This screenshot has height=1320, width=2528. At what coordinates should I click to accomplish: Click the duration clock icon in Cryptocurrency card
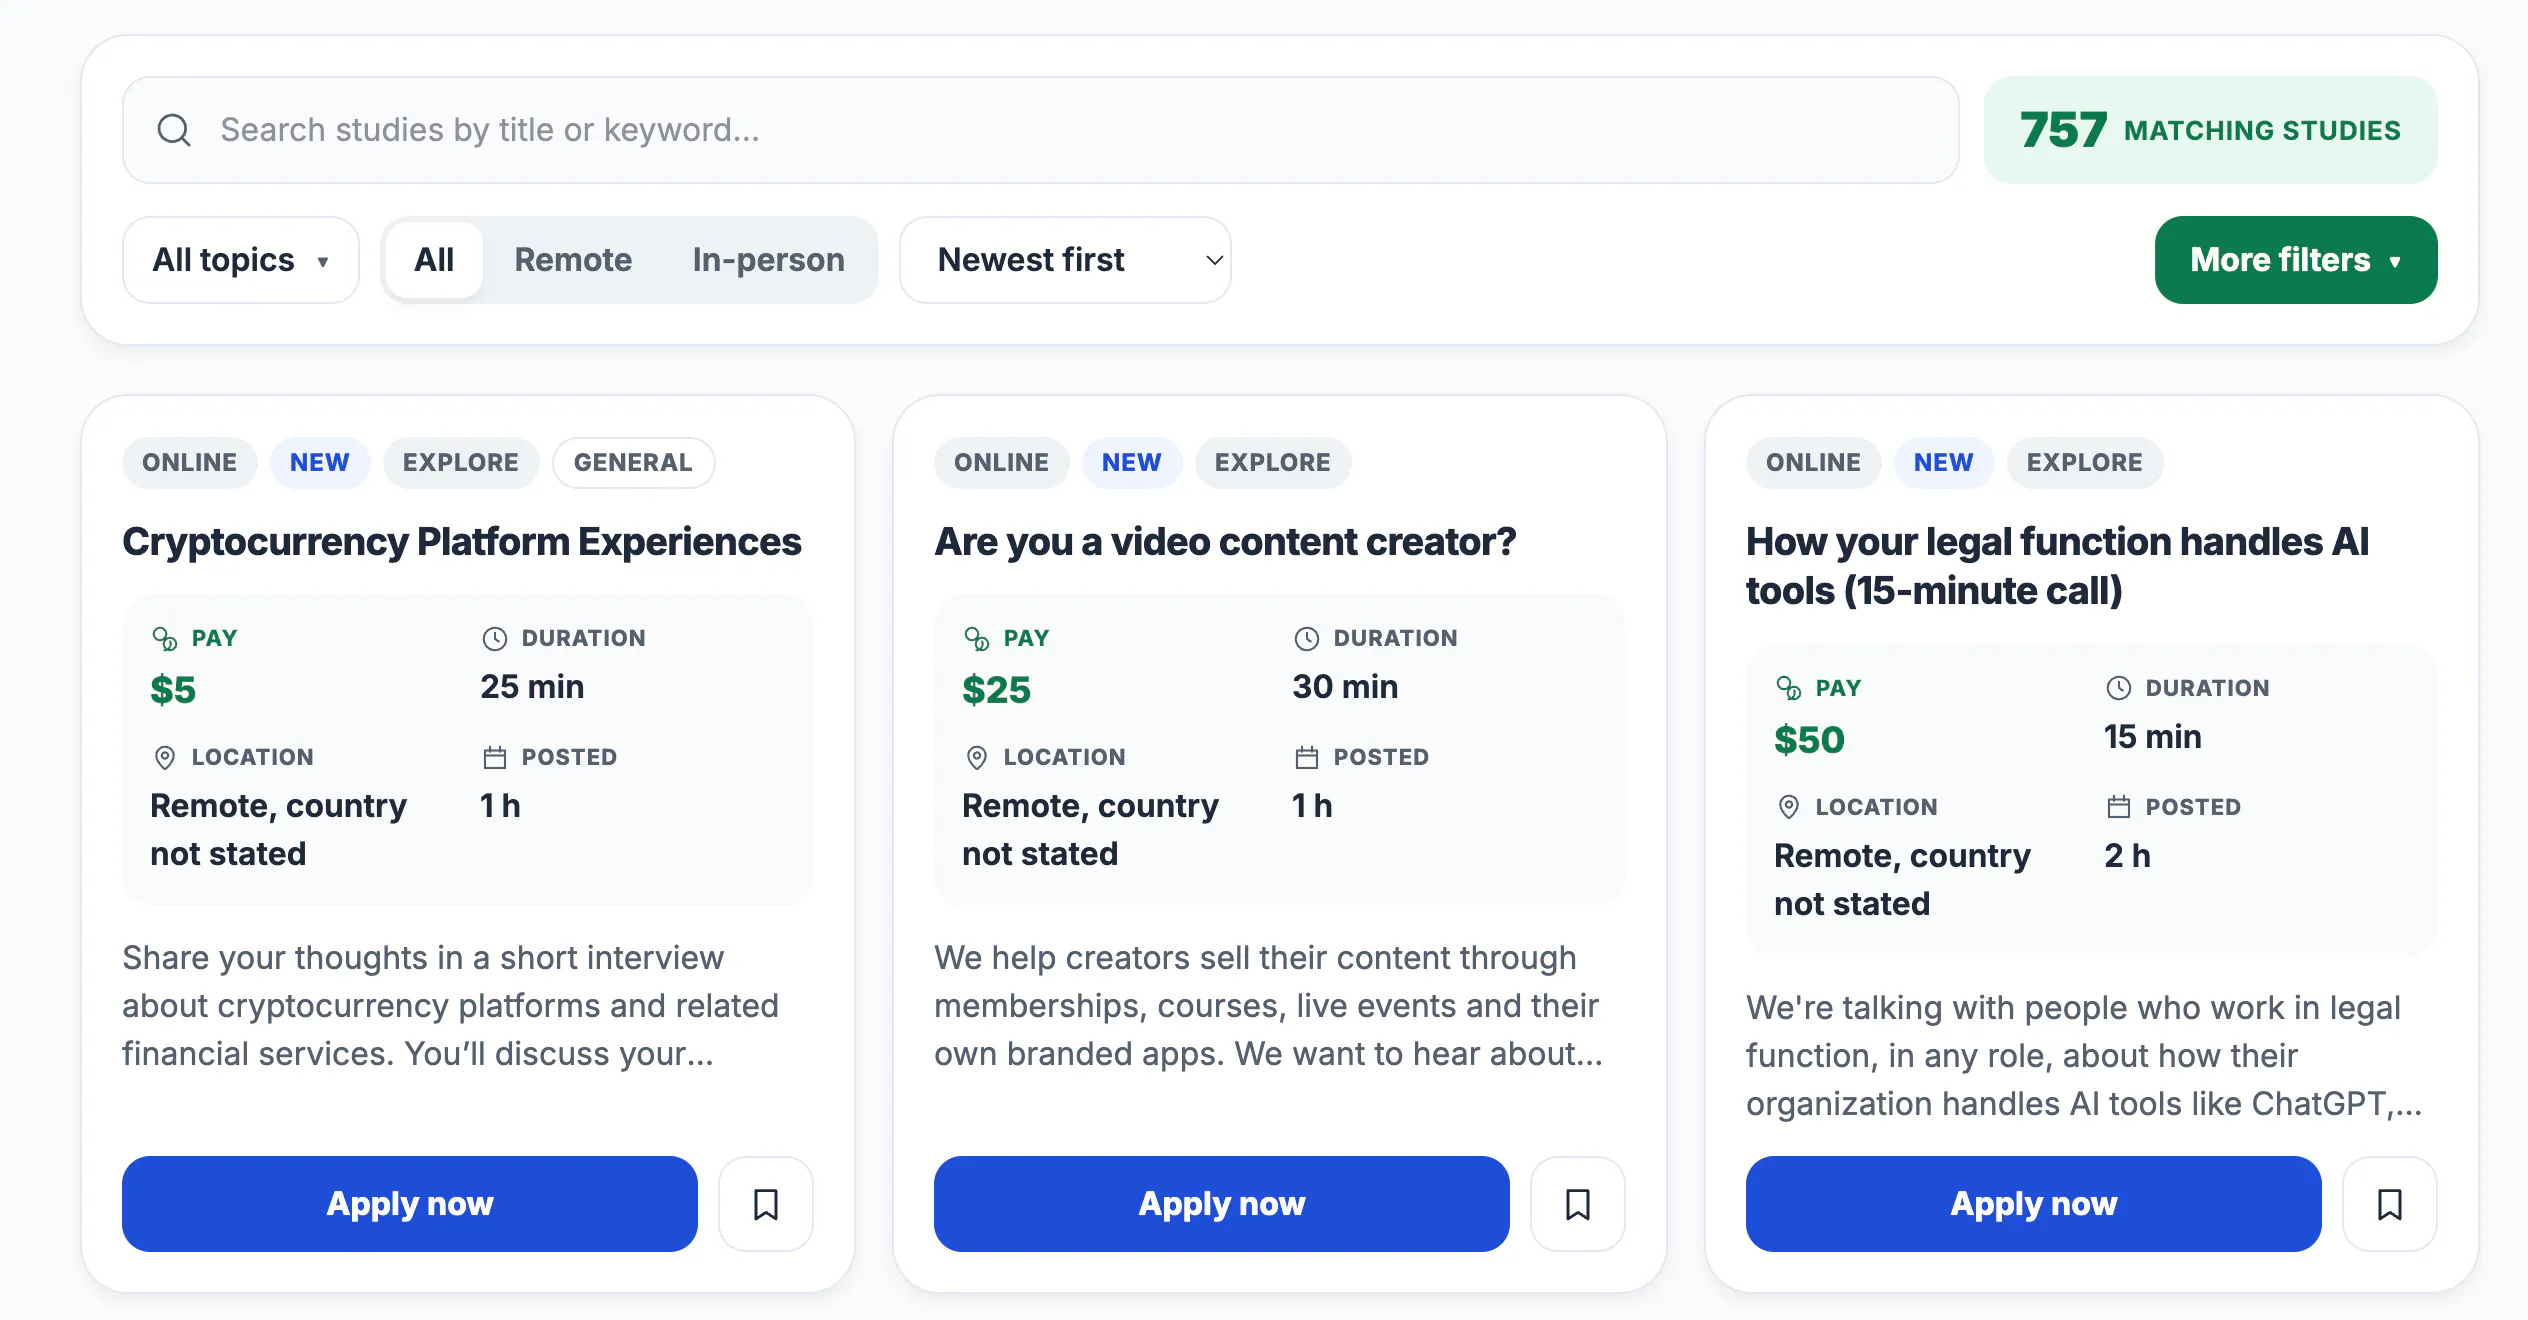(495, 638)
